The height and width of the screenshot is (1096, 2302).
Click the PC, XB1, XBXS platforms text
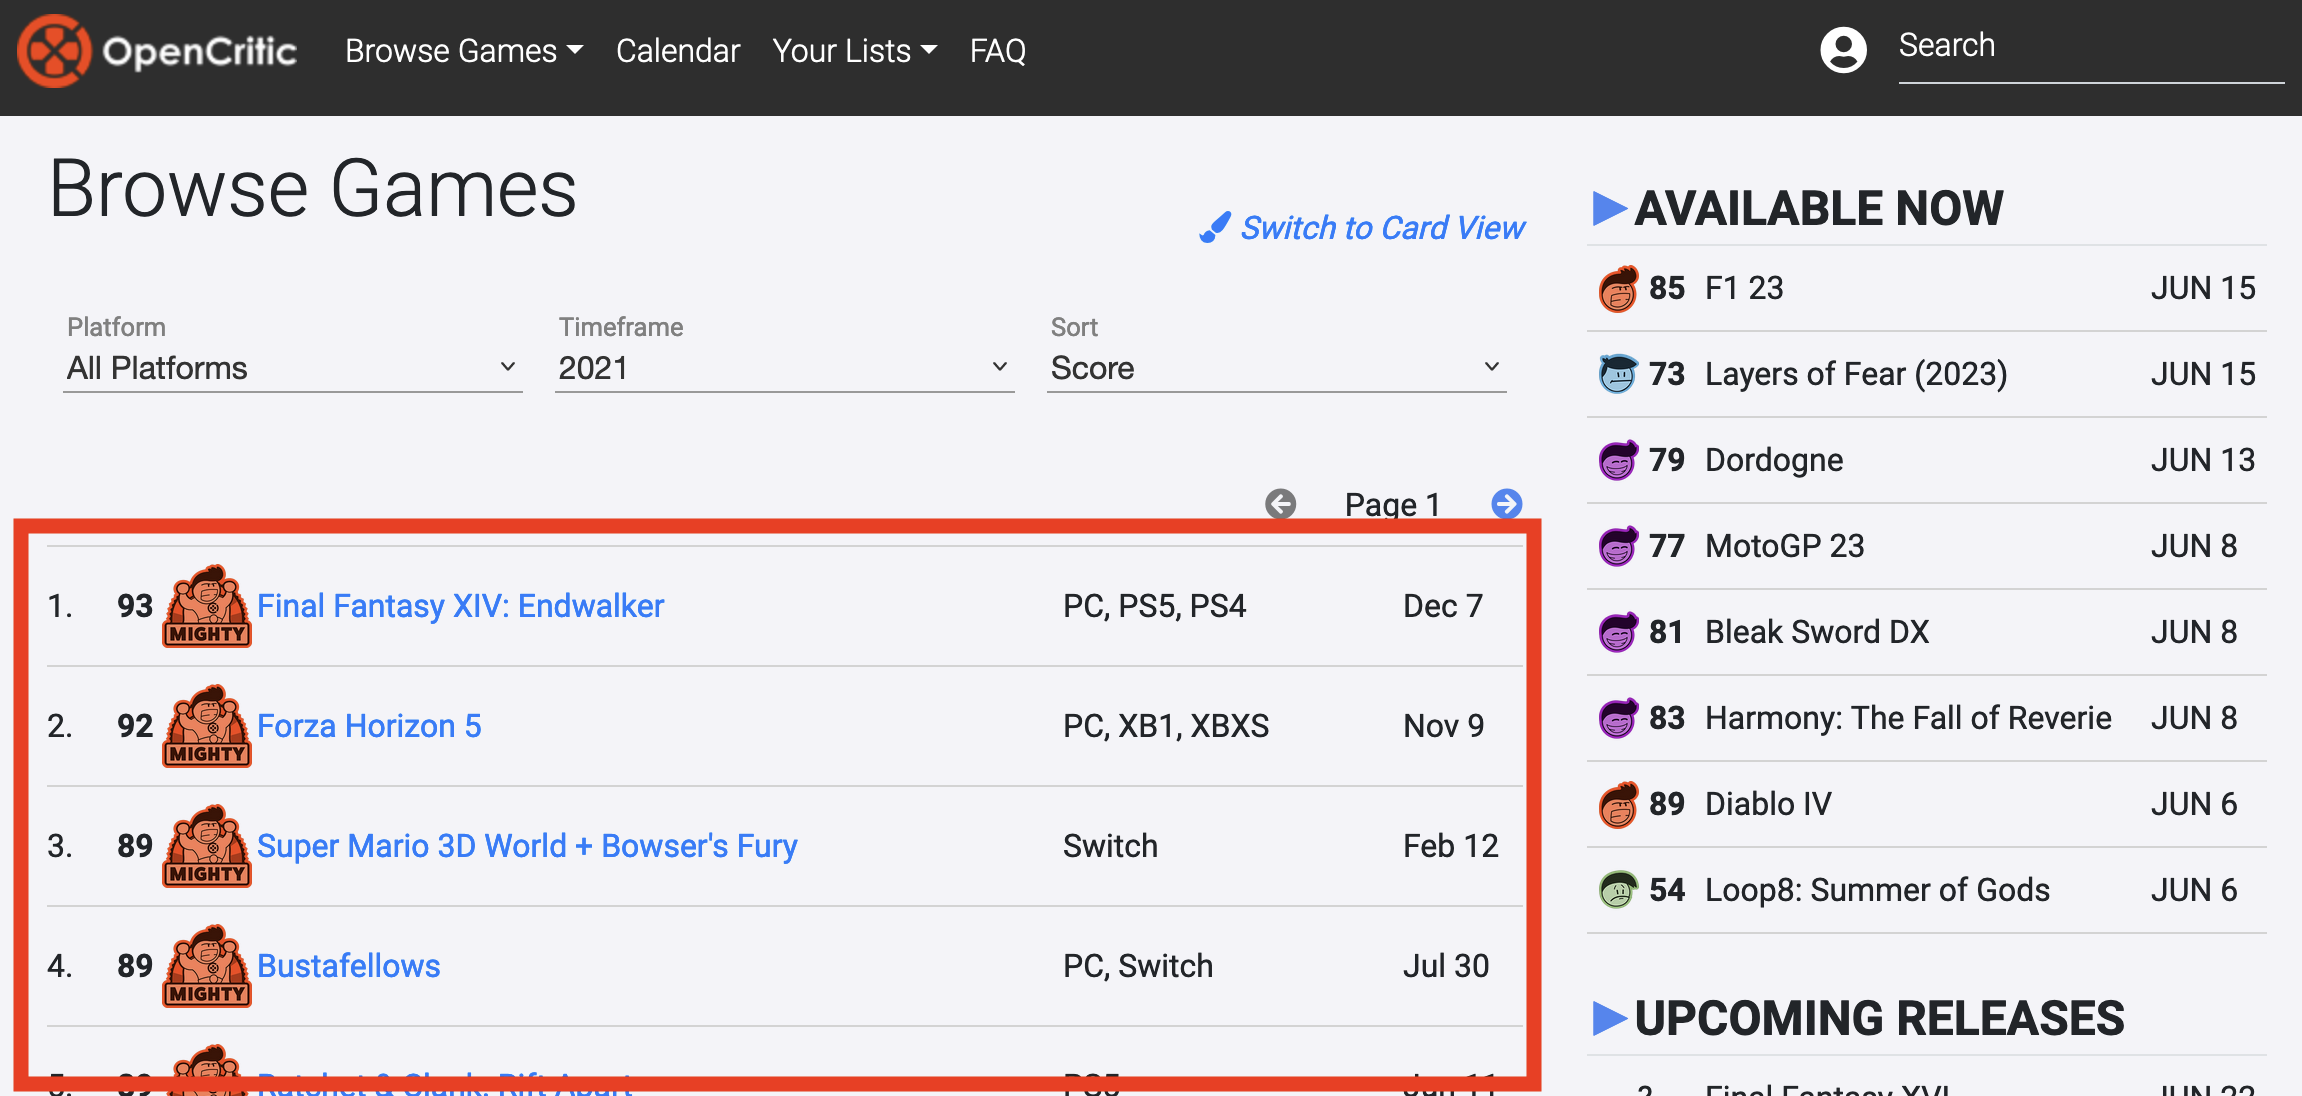(x=1166, y=726)
